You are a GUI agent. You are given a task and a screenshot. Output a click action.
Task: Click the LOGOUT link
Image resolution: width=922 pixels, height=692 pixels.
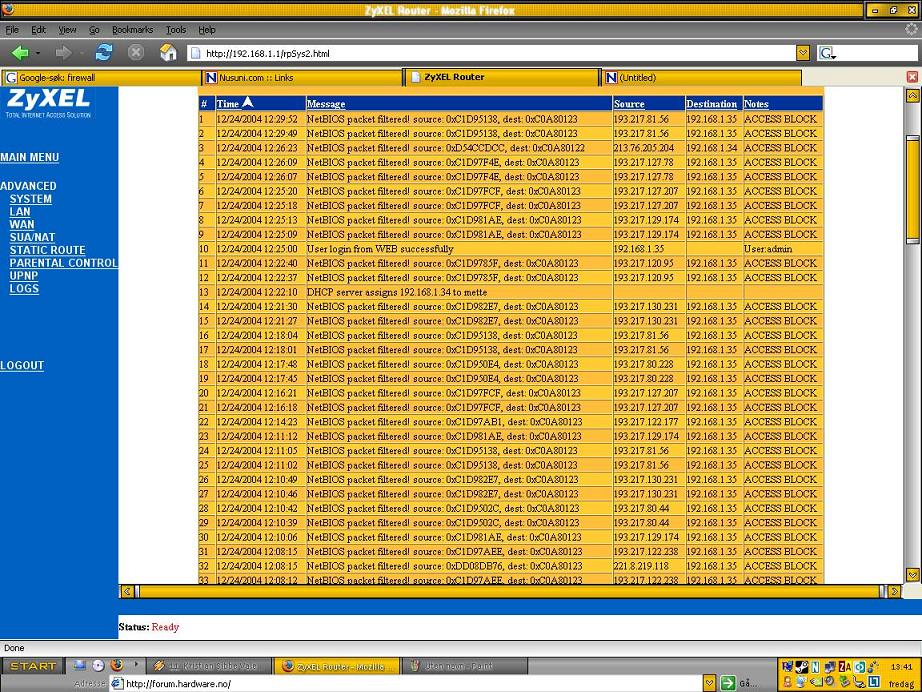(x=22, y=365)
